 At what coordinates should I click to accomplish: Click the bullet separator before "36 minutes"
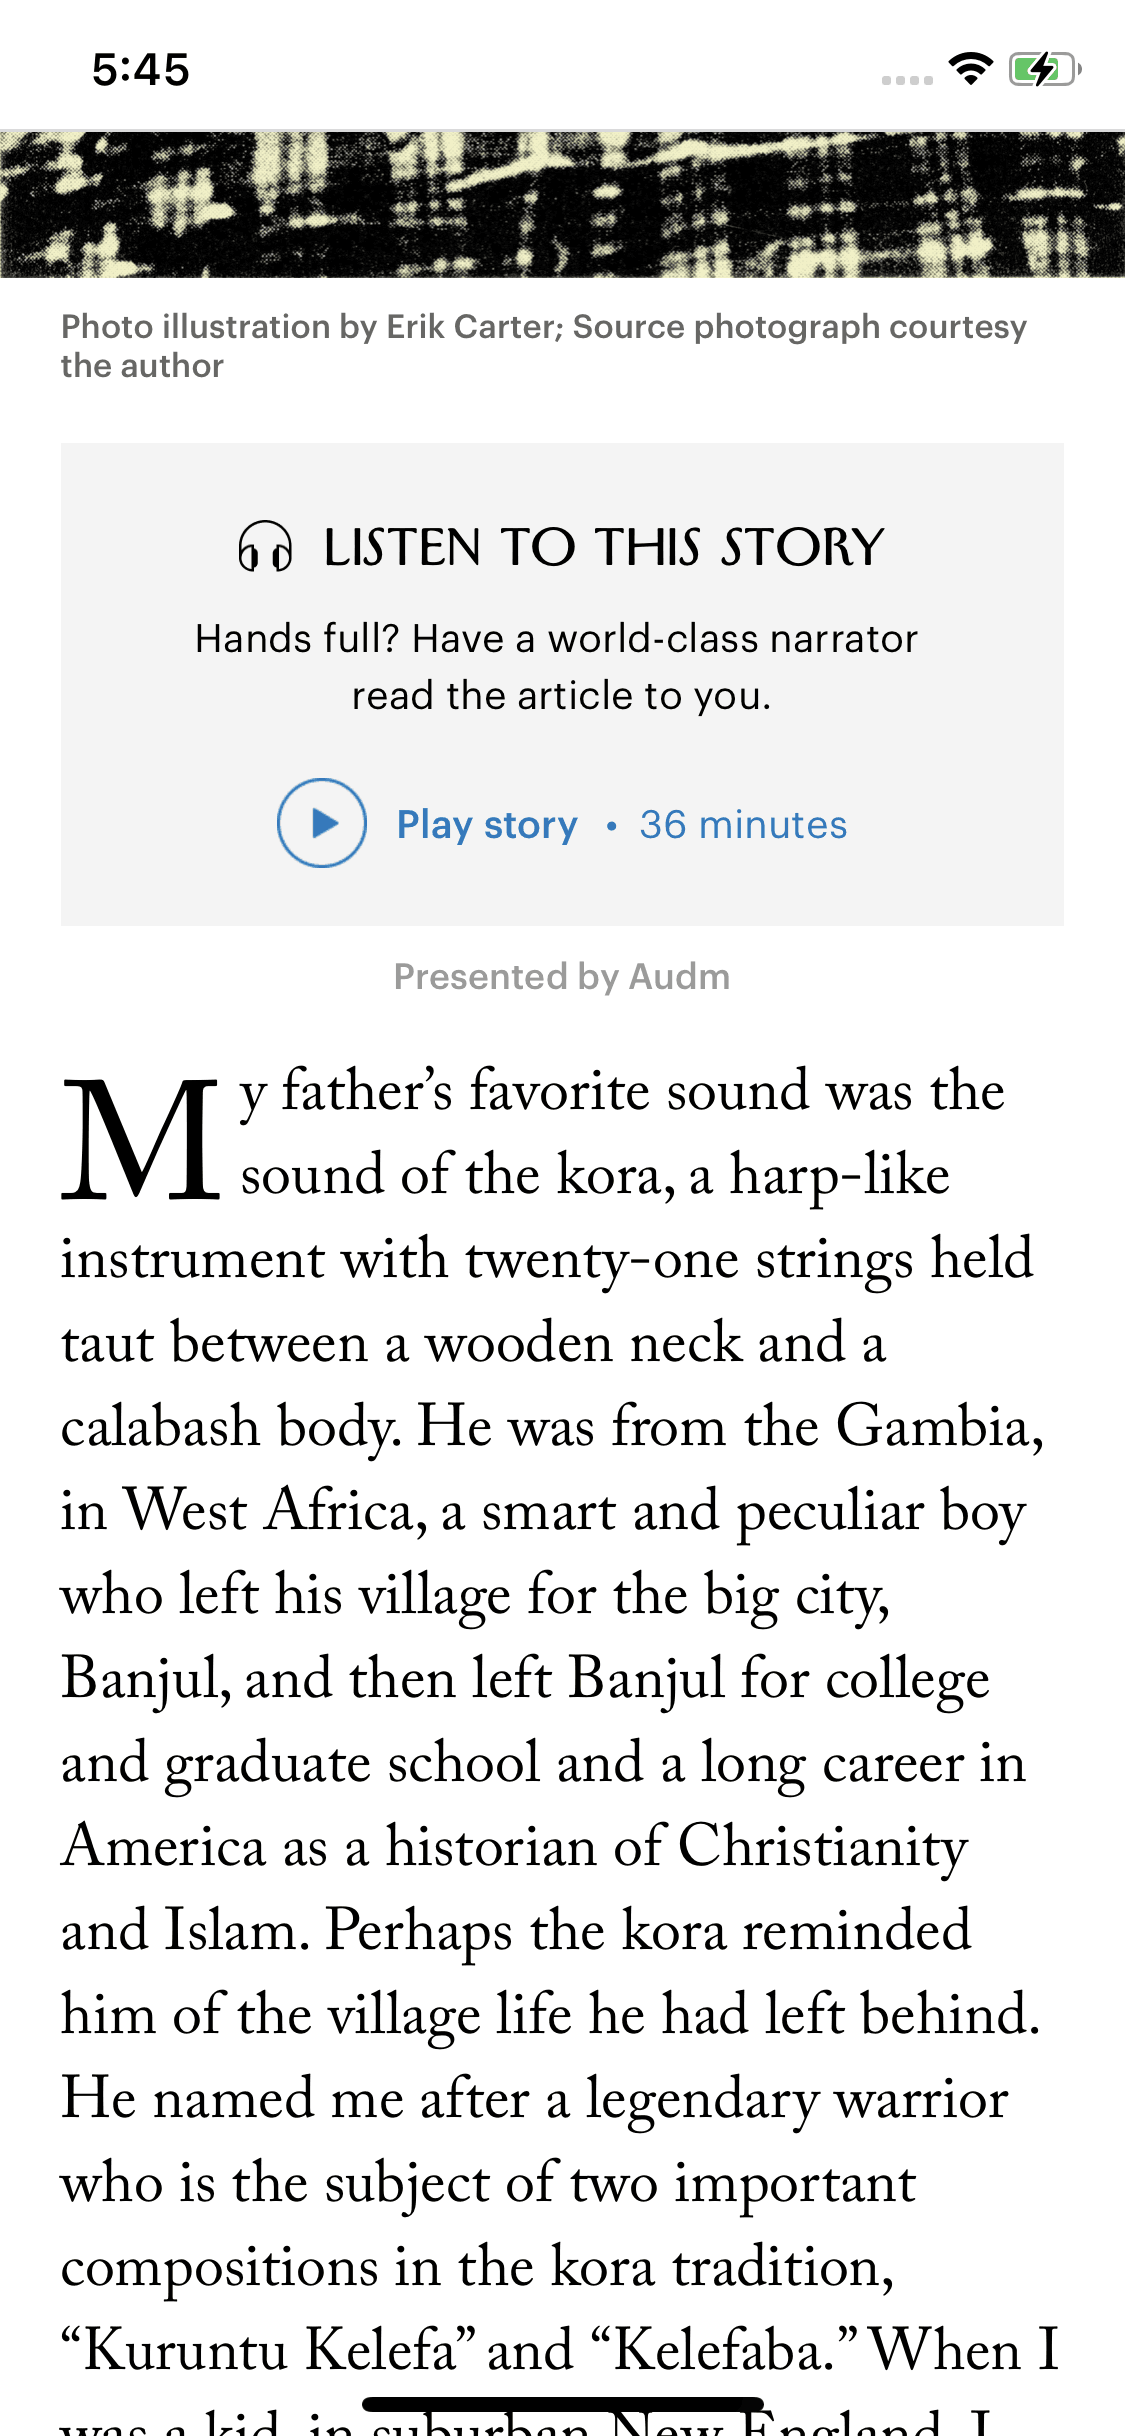coord(611,826)
